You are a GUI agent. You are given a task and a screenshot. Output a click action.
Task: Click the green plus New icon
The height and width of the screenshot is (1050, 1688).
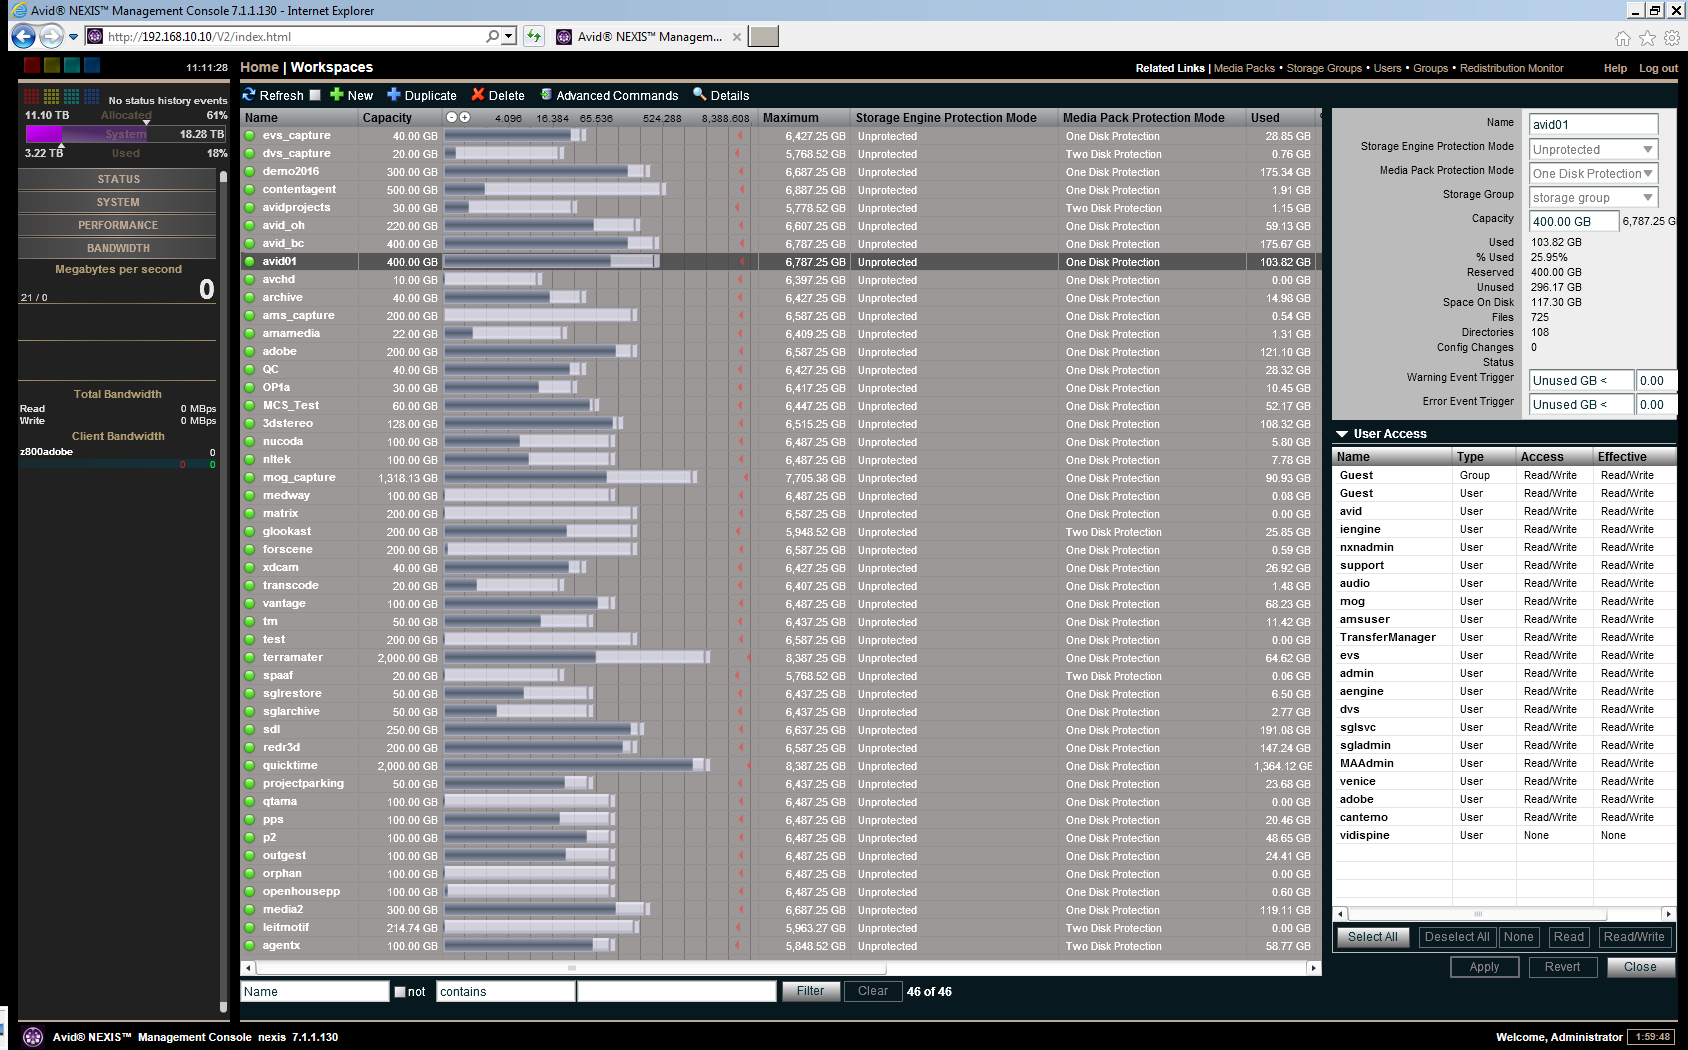(337, 95)
